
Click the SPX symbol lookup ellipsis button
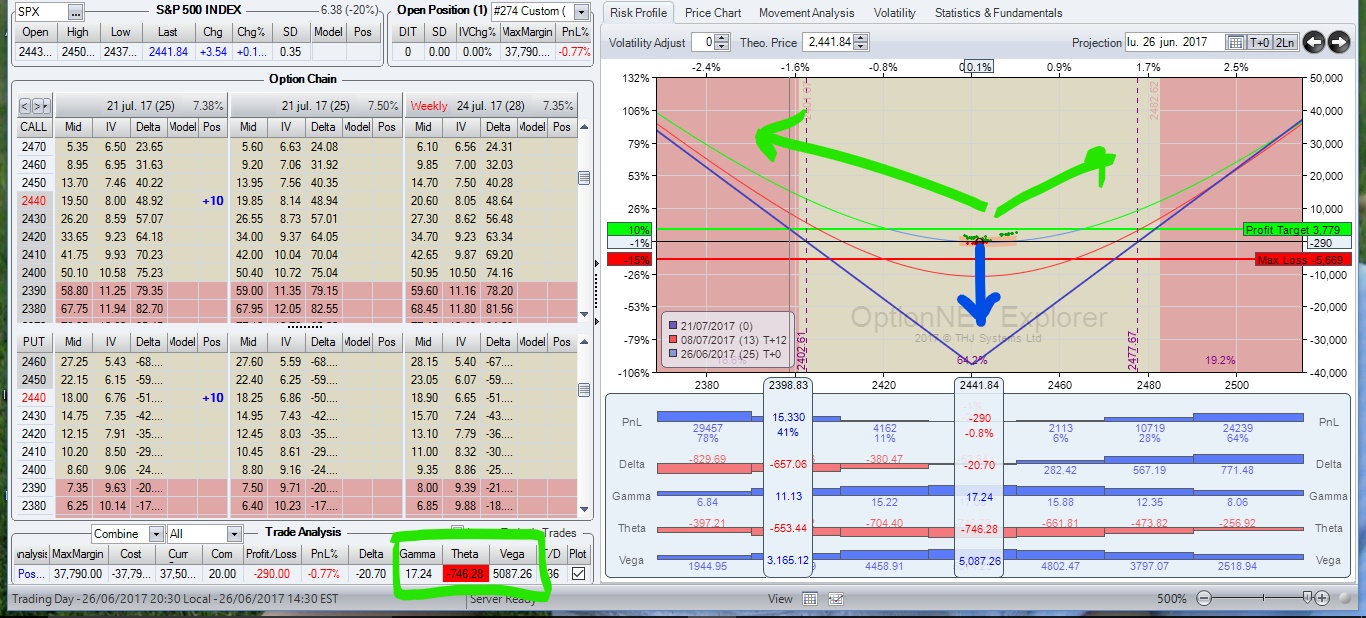point(76,11)
